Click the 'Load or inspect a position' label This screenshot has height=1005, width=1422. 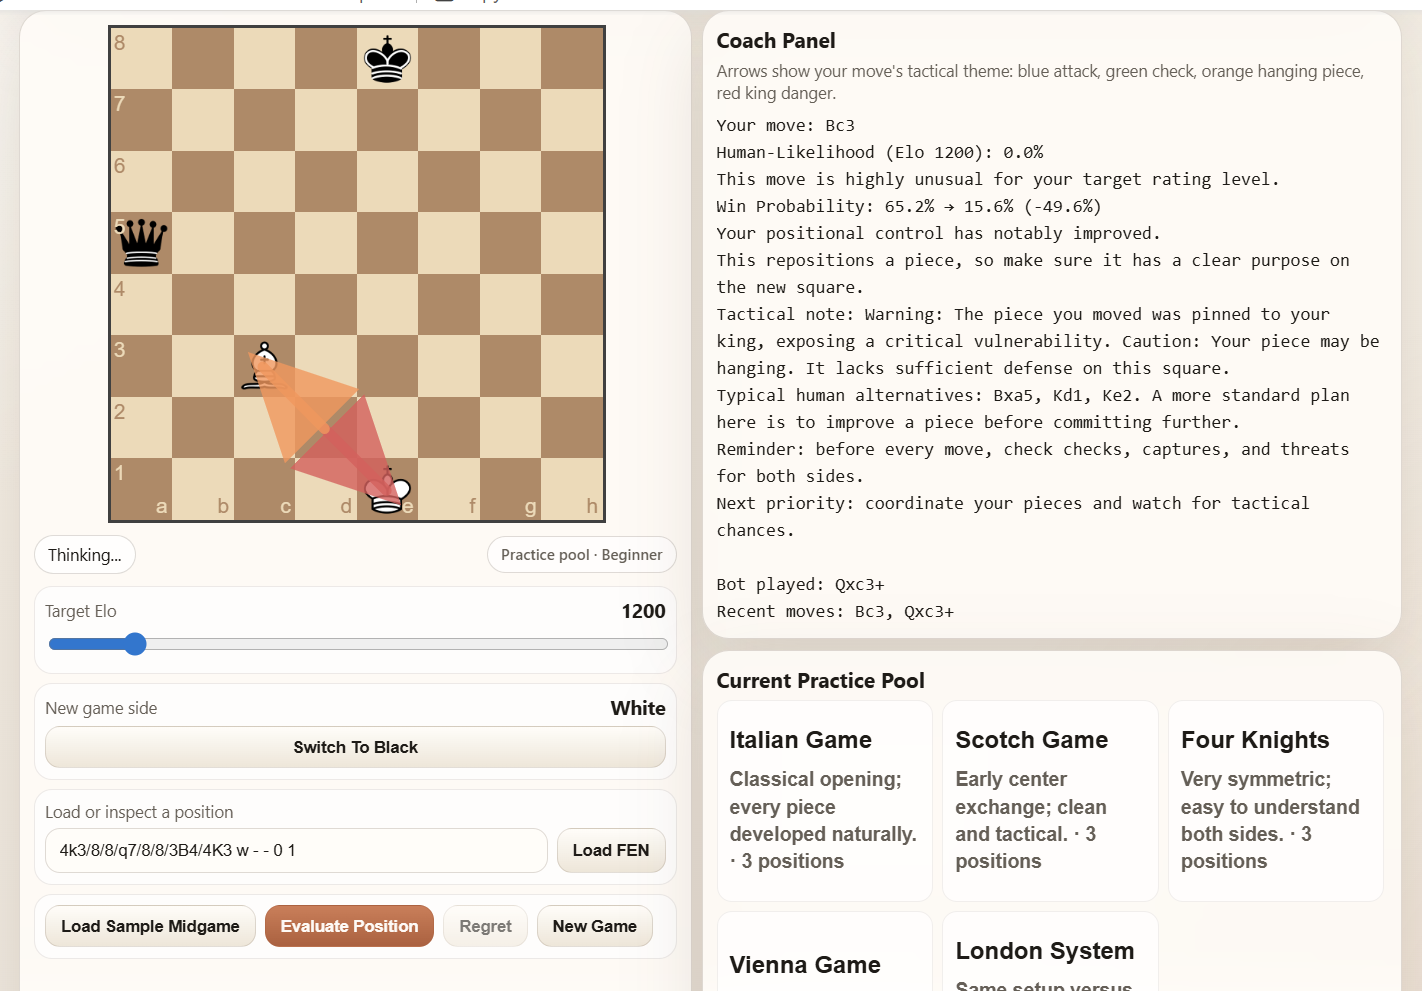139,812
